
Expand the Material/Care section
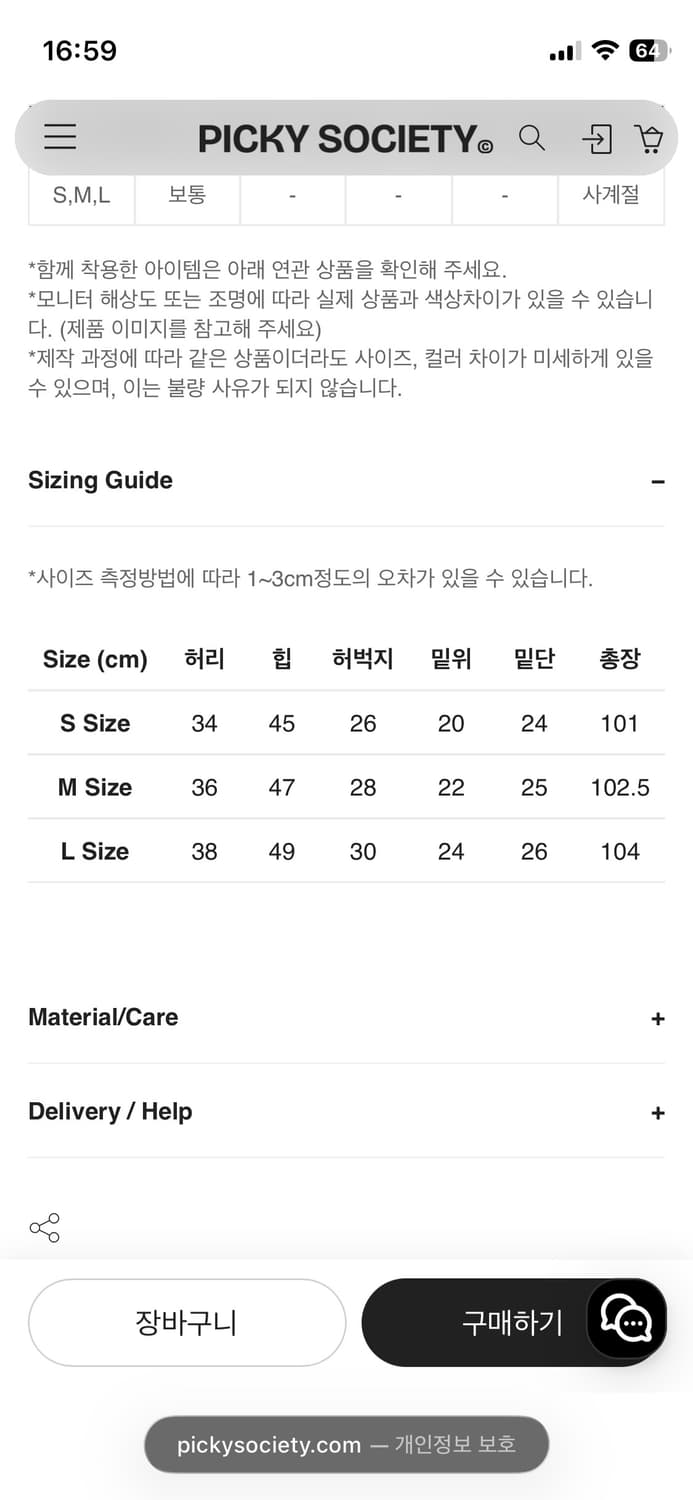pyautogui.click(x=658, y=1018)
